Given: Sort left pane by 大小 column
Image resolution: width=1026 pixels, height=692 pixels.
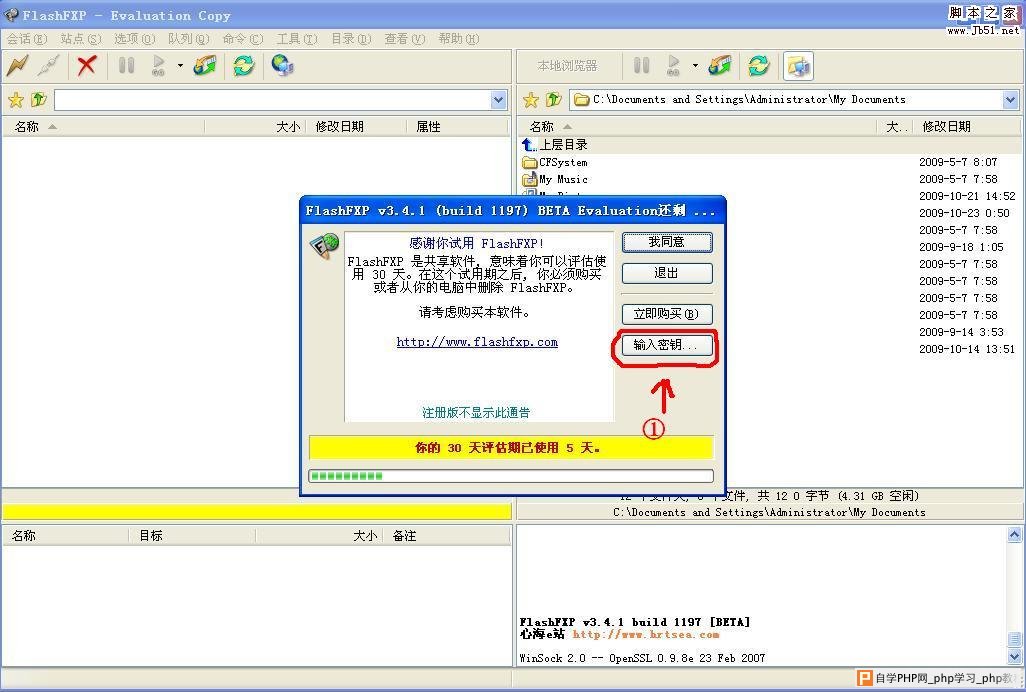Looking at the screenshot, I should click(x=255, y=126).
